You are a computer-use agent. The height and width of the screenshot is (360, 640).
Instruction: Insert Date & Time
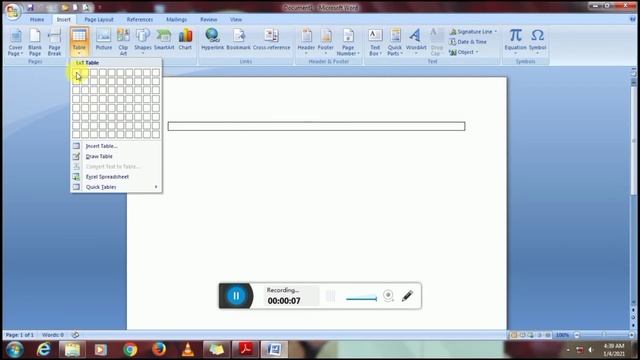pyautogui.click(x=468, y=42)
